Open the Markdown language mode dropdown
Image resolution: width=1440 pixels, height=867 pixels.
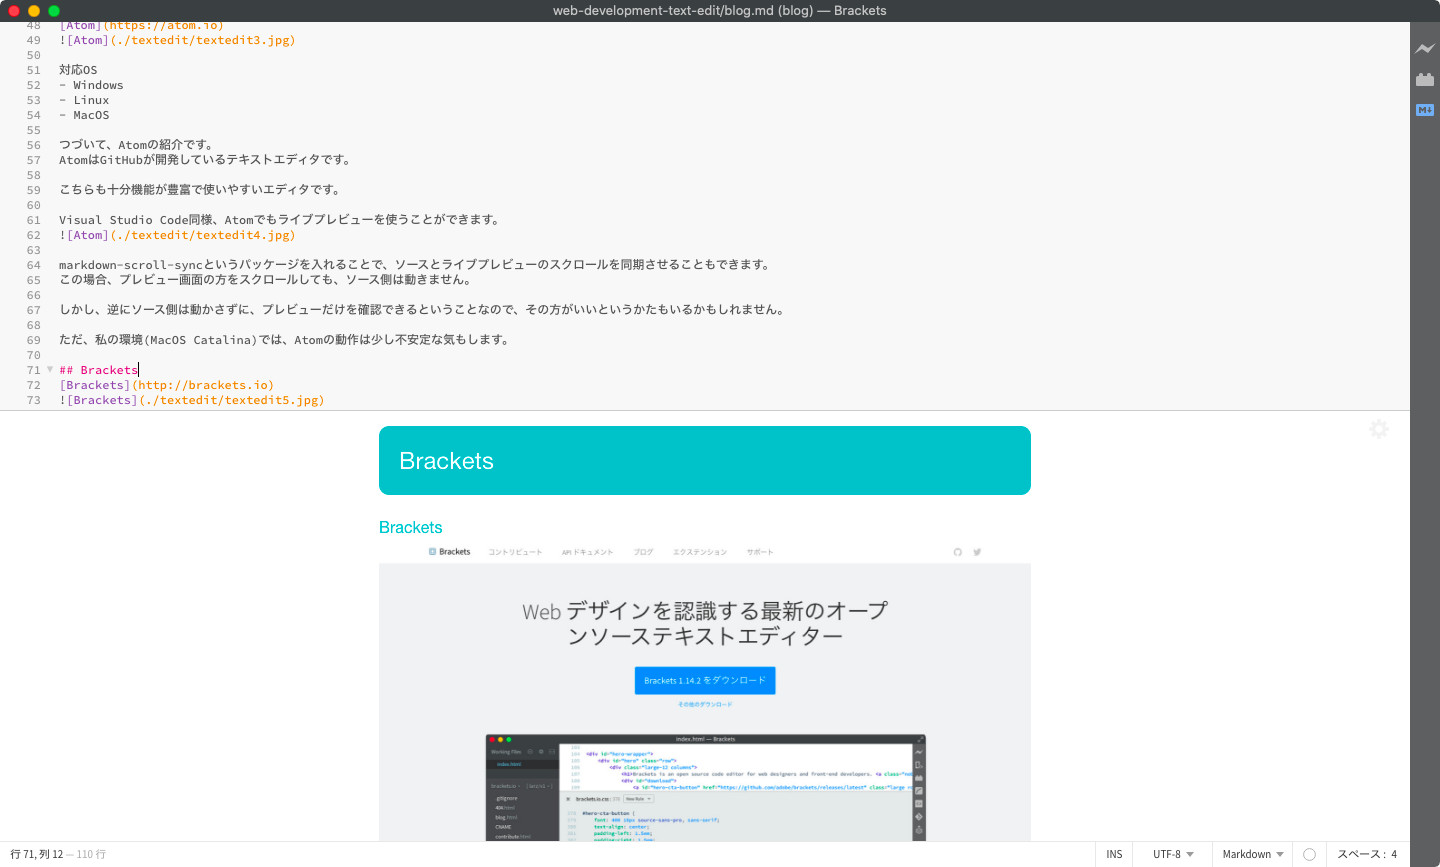(1252, 854)
